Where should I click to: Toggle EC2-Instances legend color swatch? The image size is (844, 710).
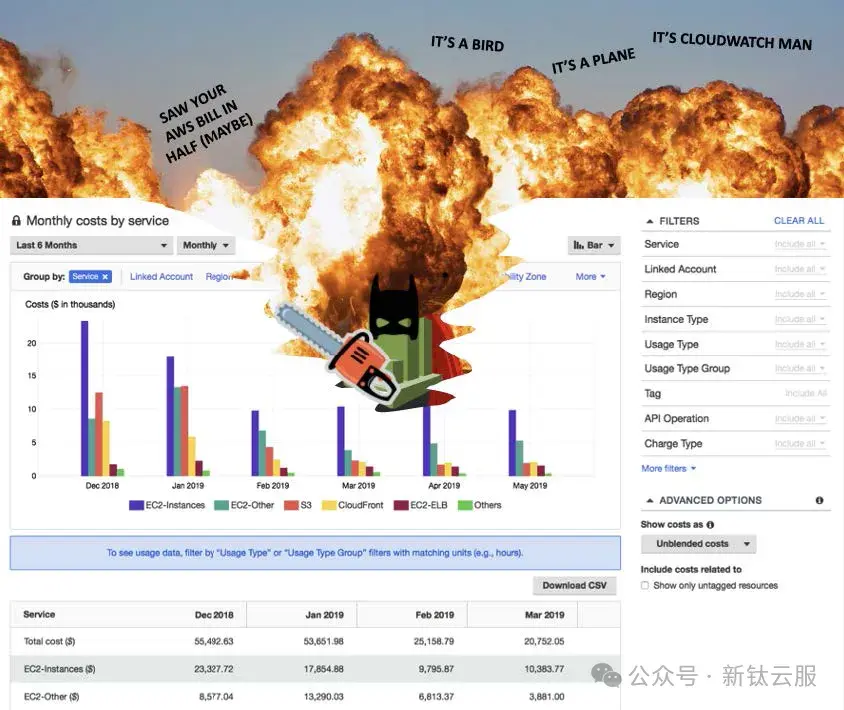(136, 505)
